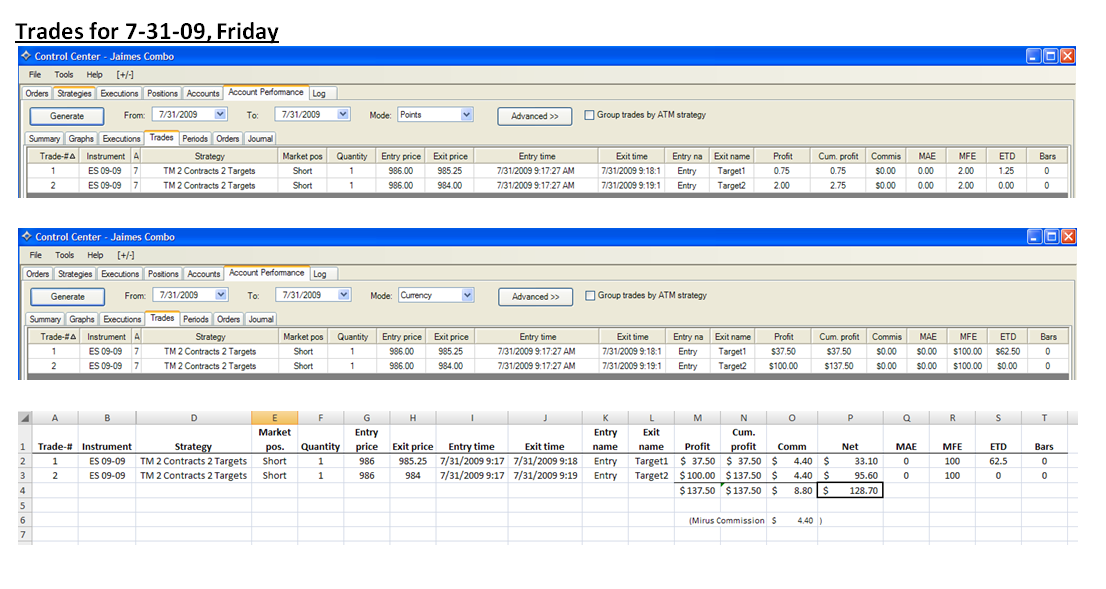
Task: Click the spreadsheet cell showing net 33.10
Action: point(849,461)
